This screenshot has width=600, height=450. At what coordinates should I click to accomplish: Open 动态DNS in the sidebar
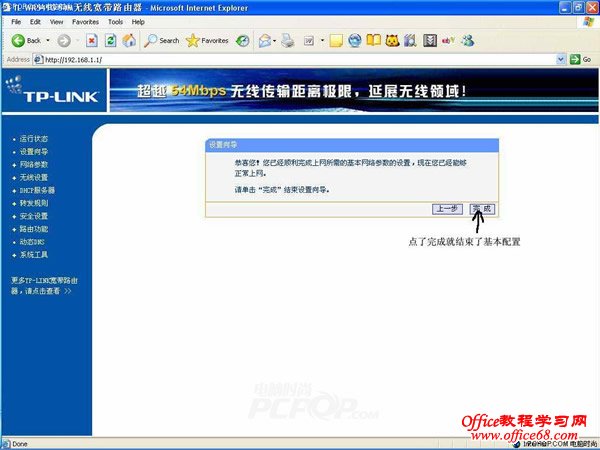(32, 242)
